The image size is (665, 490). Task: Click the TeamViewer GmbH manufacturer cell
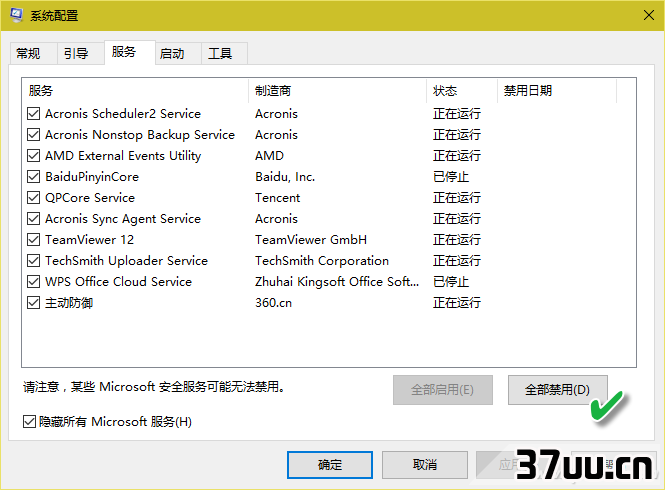pyautogui.click(x=311, y=240)
